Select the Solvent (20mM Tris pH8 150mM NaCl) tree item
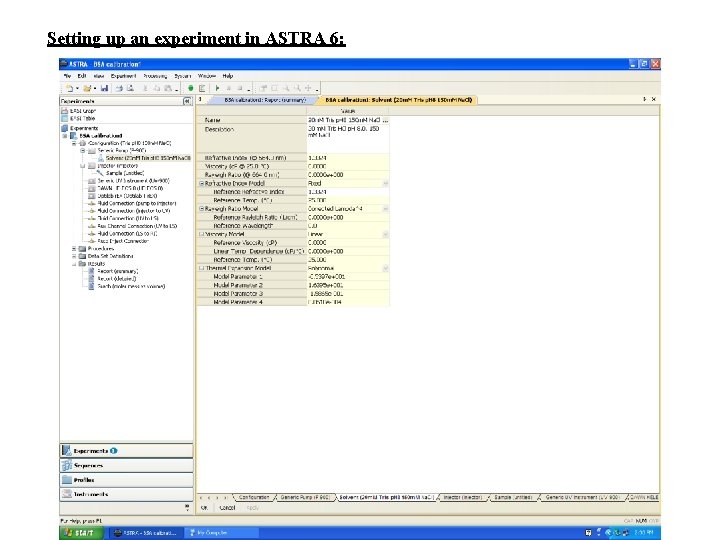Image resolution: width=720 pixels, height=540 pixels. (x=148, y=158)
